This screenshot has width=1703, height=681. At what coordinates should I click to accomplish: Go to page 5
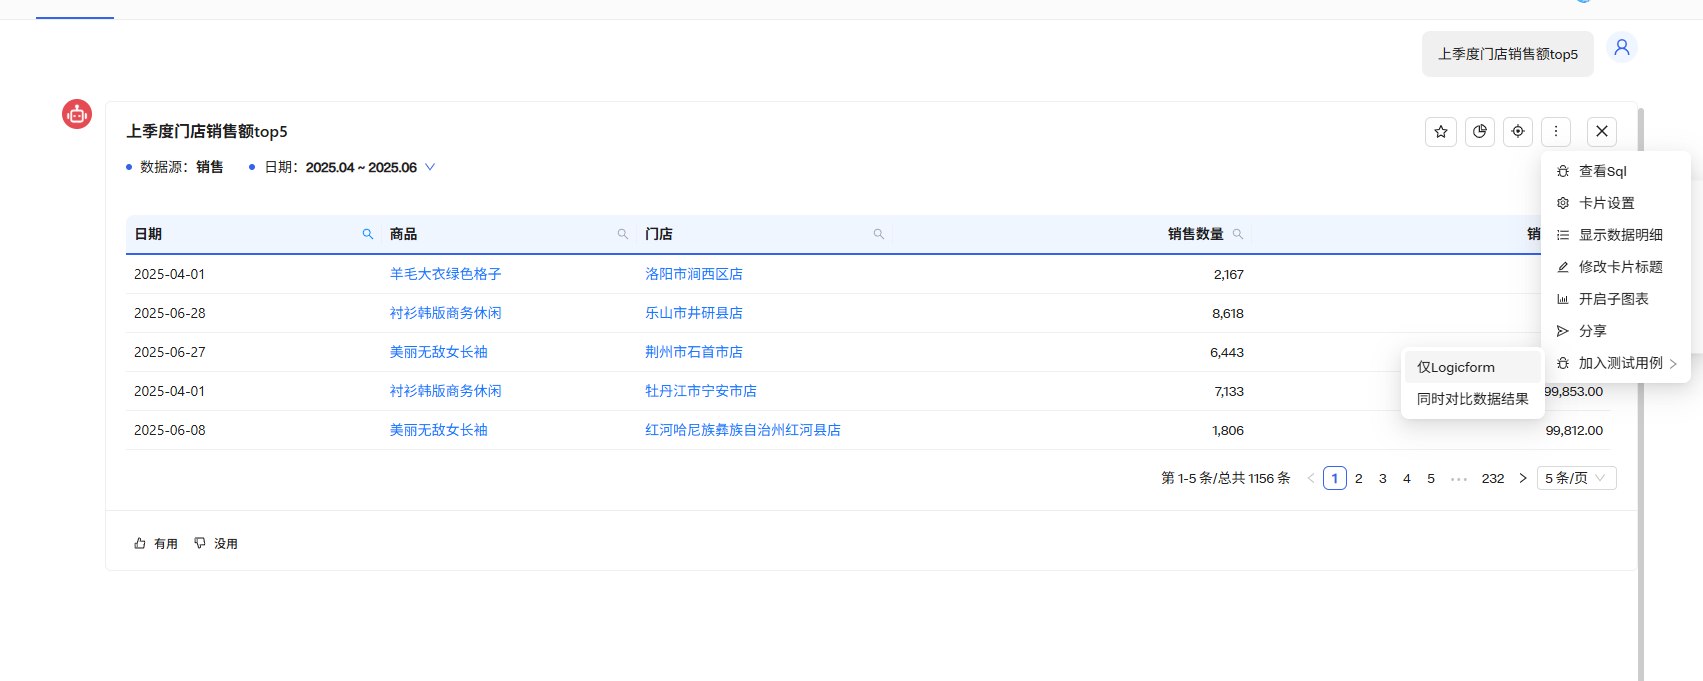(x=1431, y=478)
